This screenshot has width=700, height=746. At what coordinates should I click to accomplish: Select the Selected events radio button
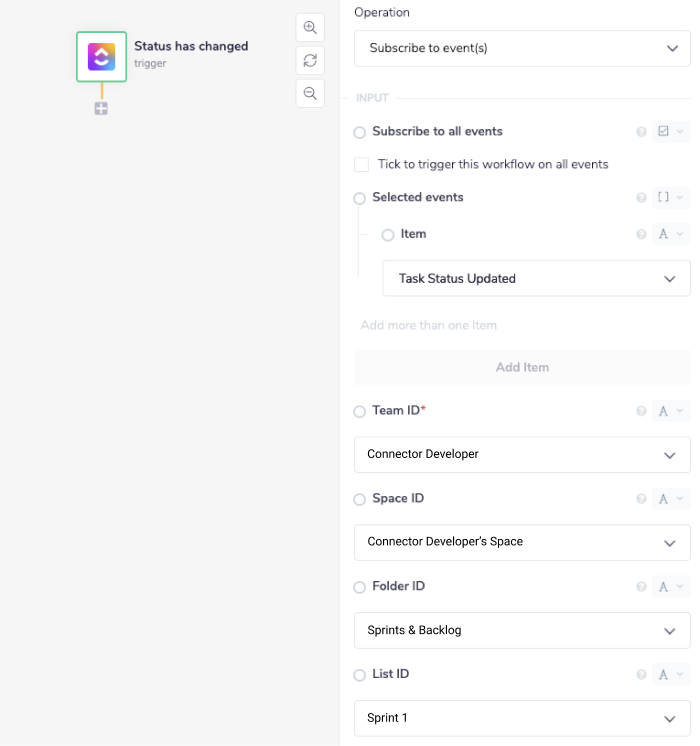tap(360, 198)
